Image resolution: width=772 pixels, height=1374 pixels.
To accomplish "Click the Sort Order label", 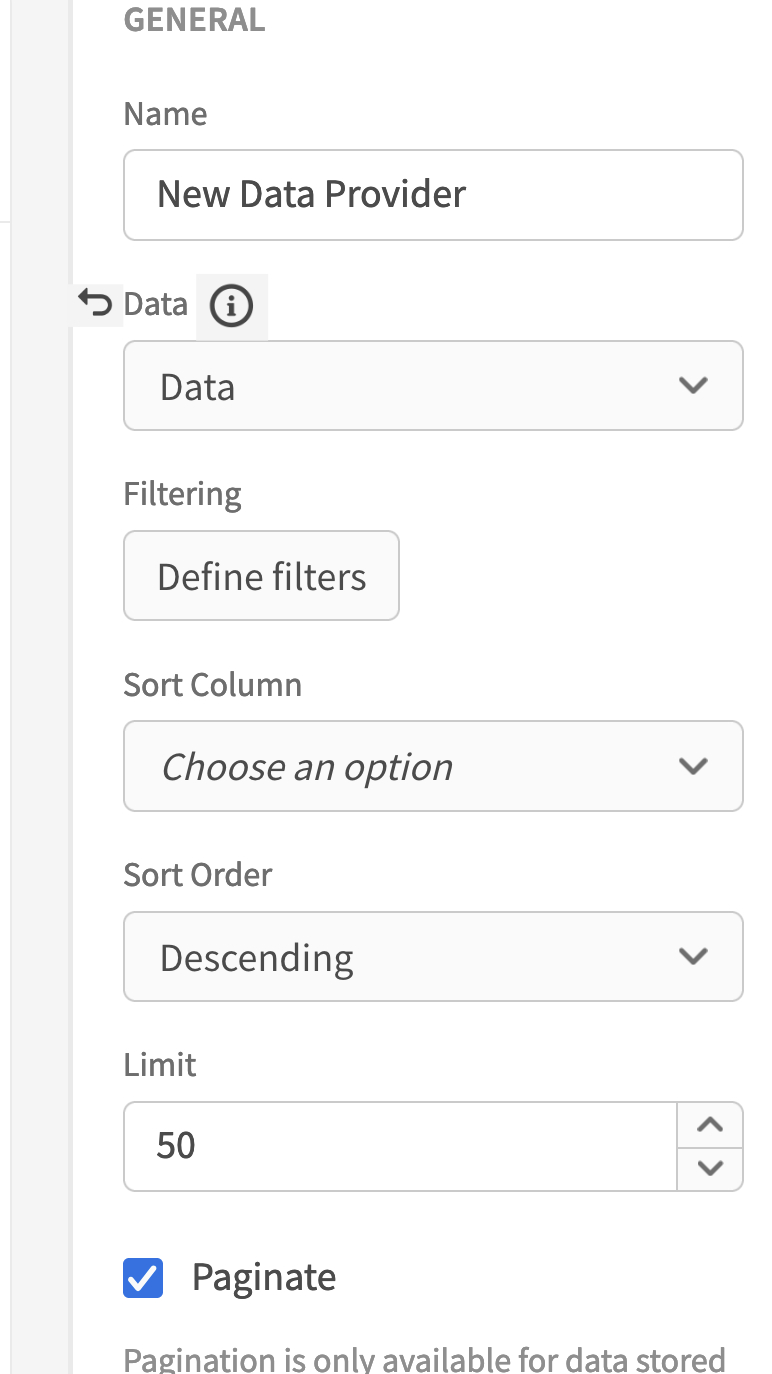I will tap(198, 875).
